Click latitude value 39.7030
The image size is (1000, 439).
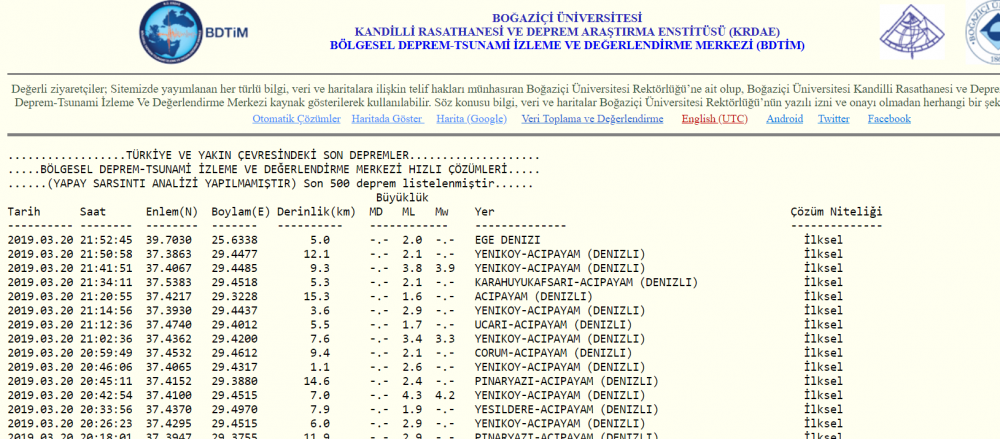point(168,240)
